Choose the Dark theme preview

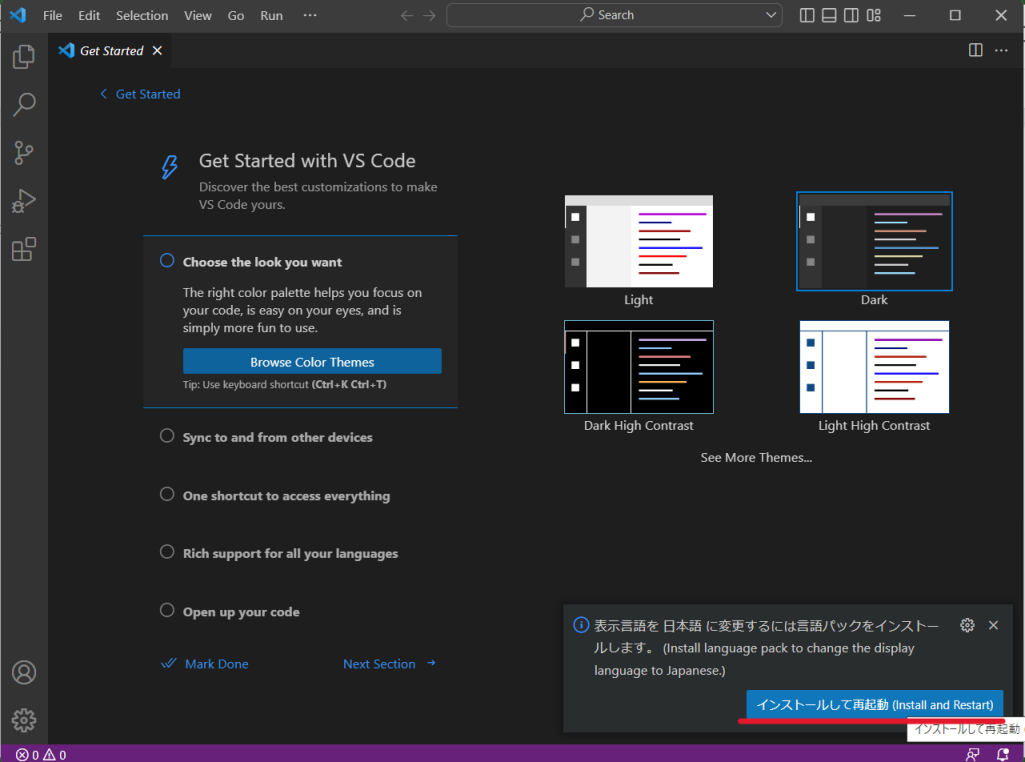[874, 241]
